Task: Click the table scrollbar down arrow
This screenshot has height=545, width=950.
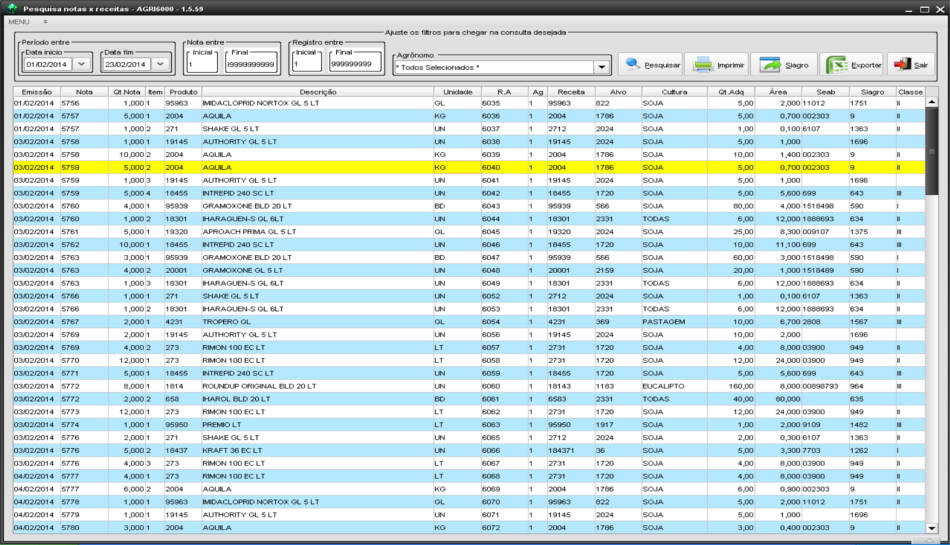Action: click(932, 528)
